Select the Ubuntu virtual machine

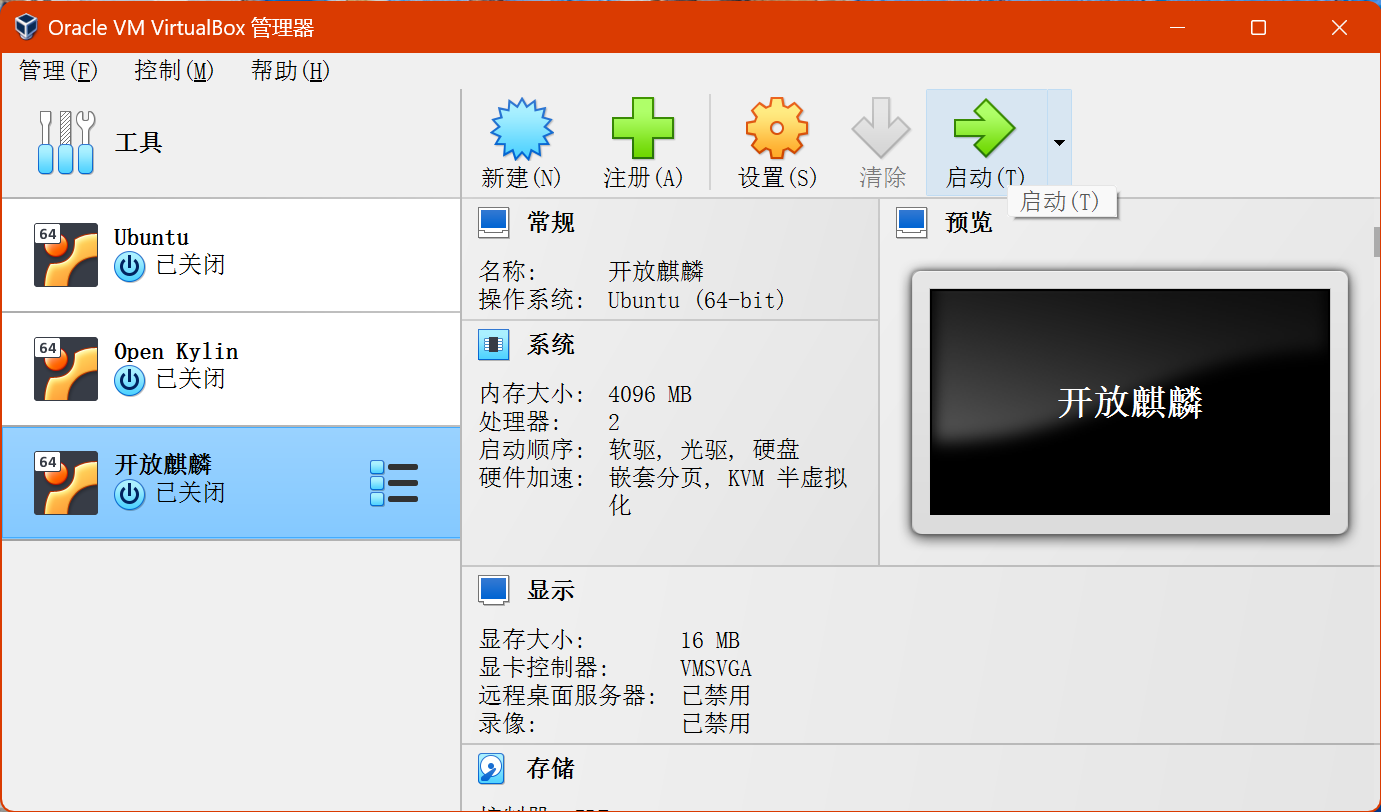(x=231, y=255)
